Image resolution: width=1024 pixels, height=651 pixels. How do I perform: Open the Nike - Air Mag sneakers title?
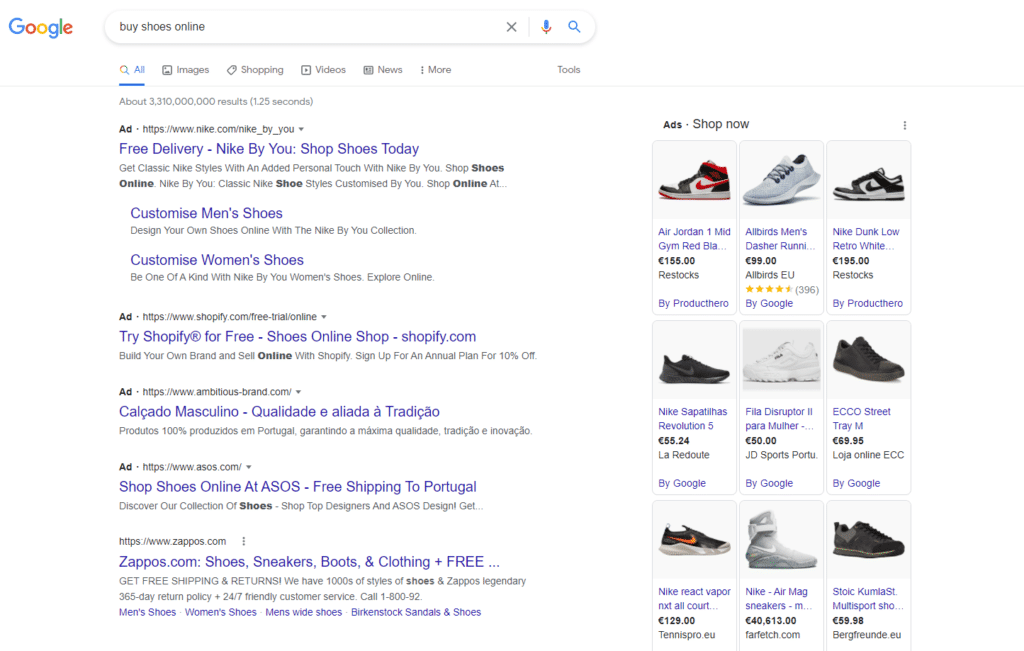click(778, 599)
